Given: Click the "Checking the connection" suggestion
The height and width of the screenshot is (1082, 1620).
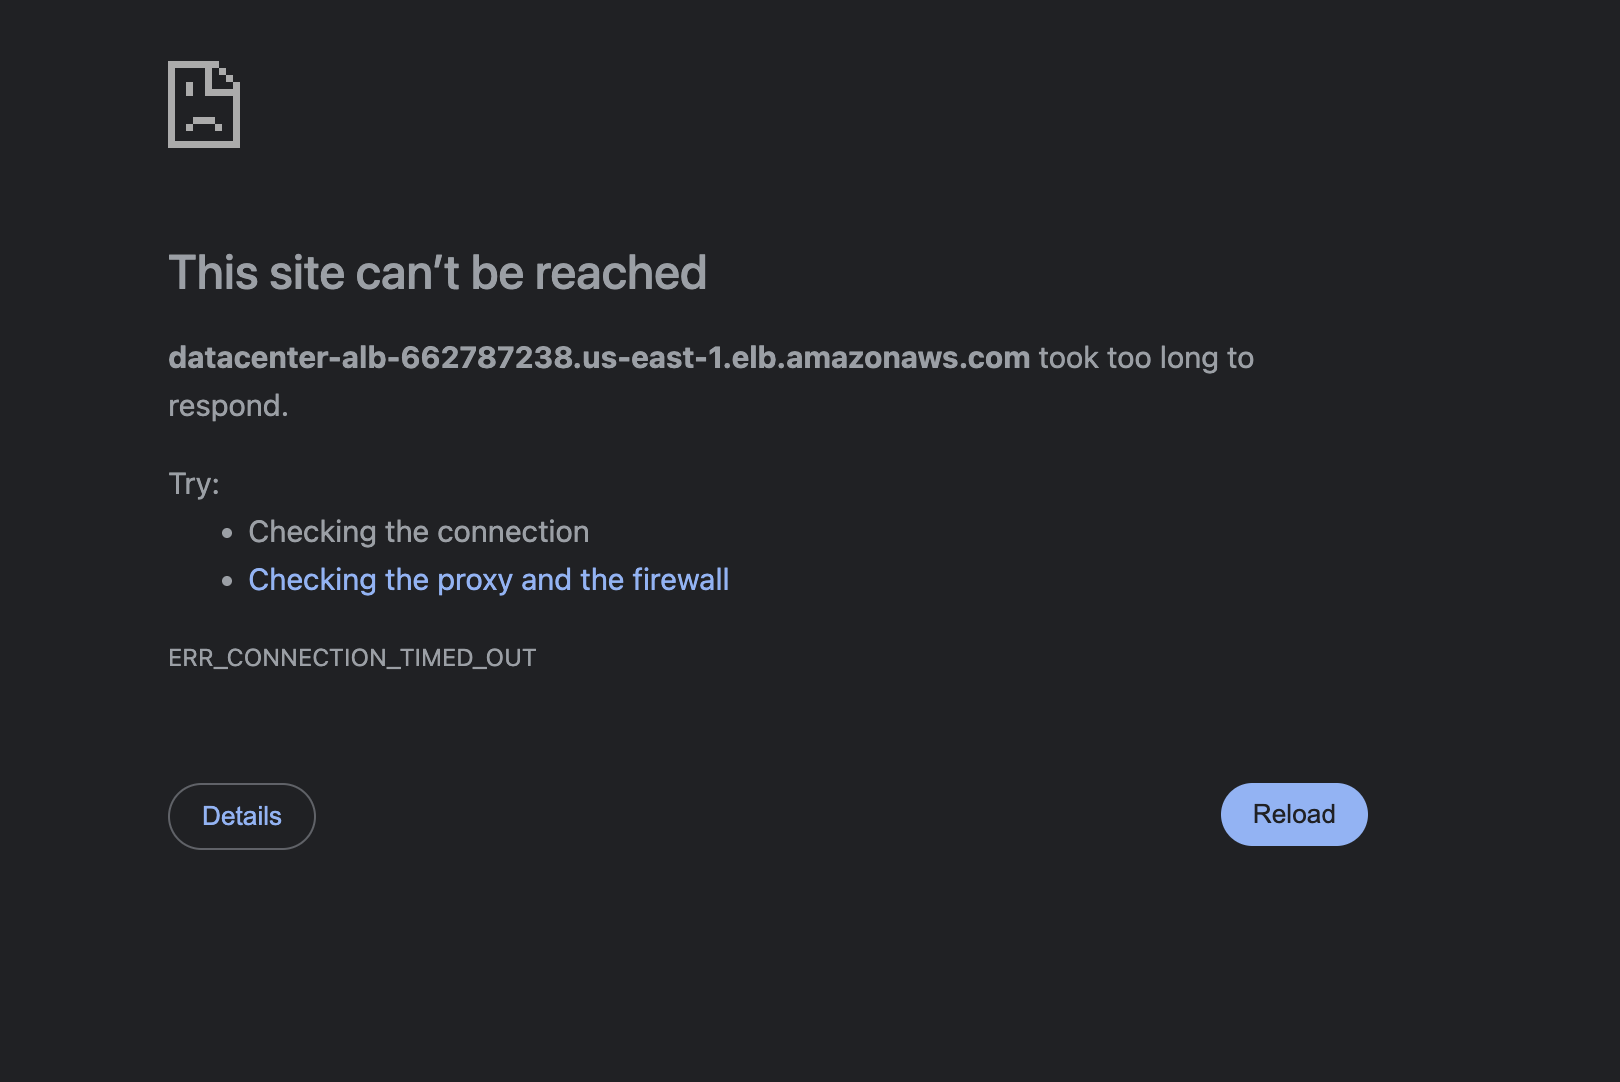Looking at the screenshot, I should 418,532.
